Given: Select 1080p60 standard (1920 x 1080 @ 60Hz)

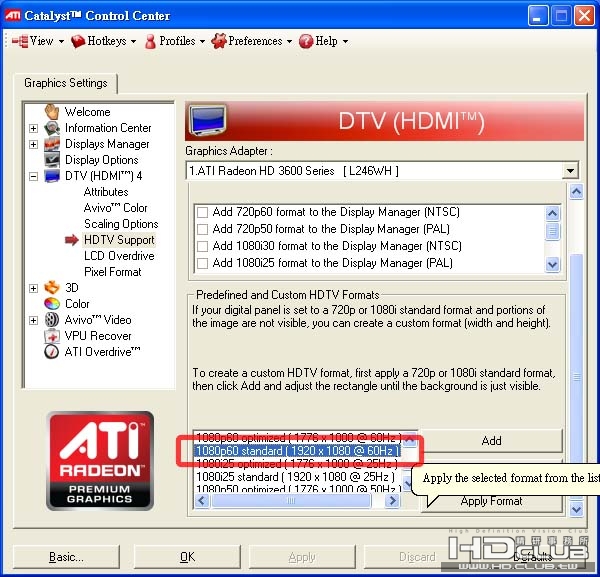Looking at the screenshot, I should click(x=298, y=451).
